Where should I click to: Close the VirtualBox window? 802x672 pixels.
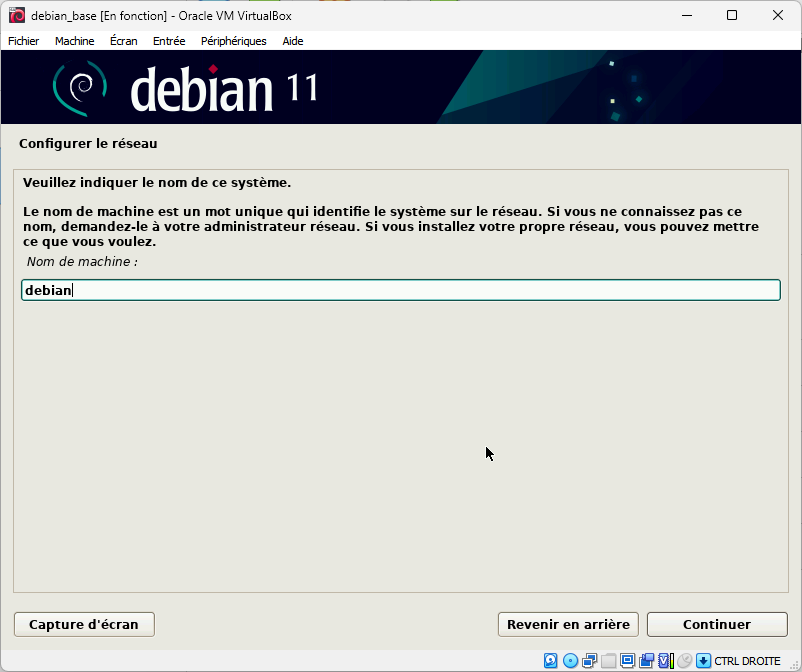777,15
